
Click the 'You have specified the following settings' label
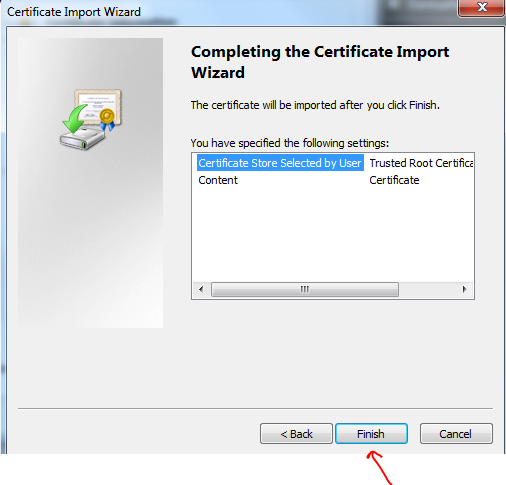tap(290, 143)
